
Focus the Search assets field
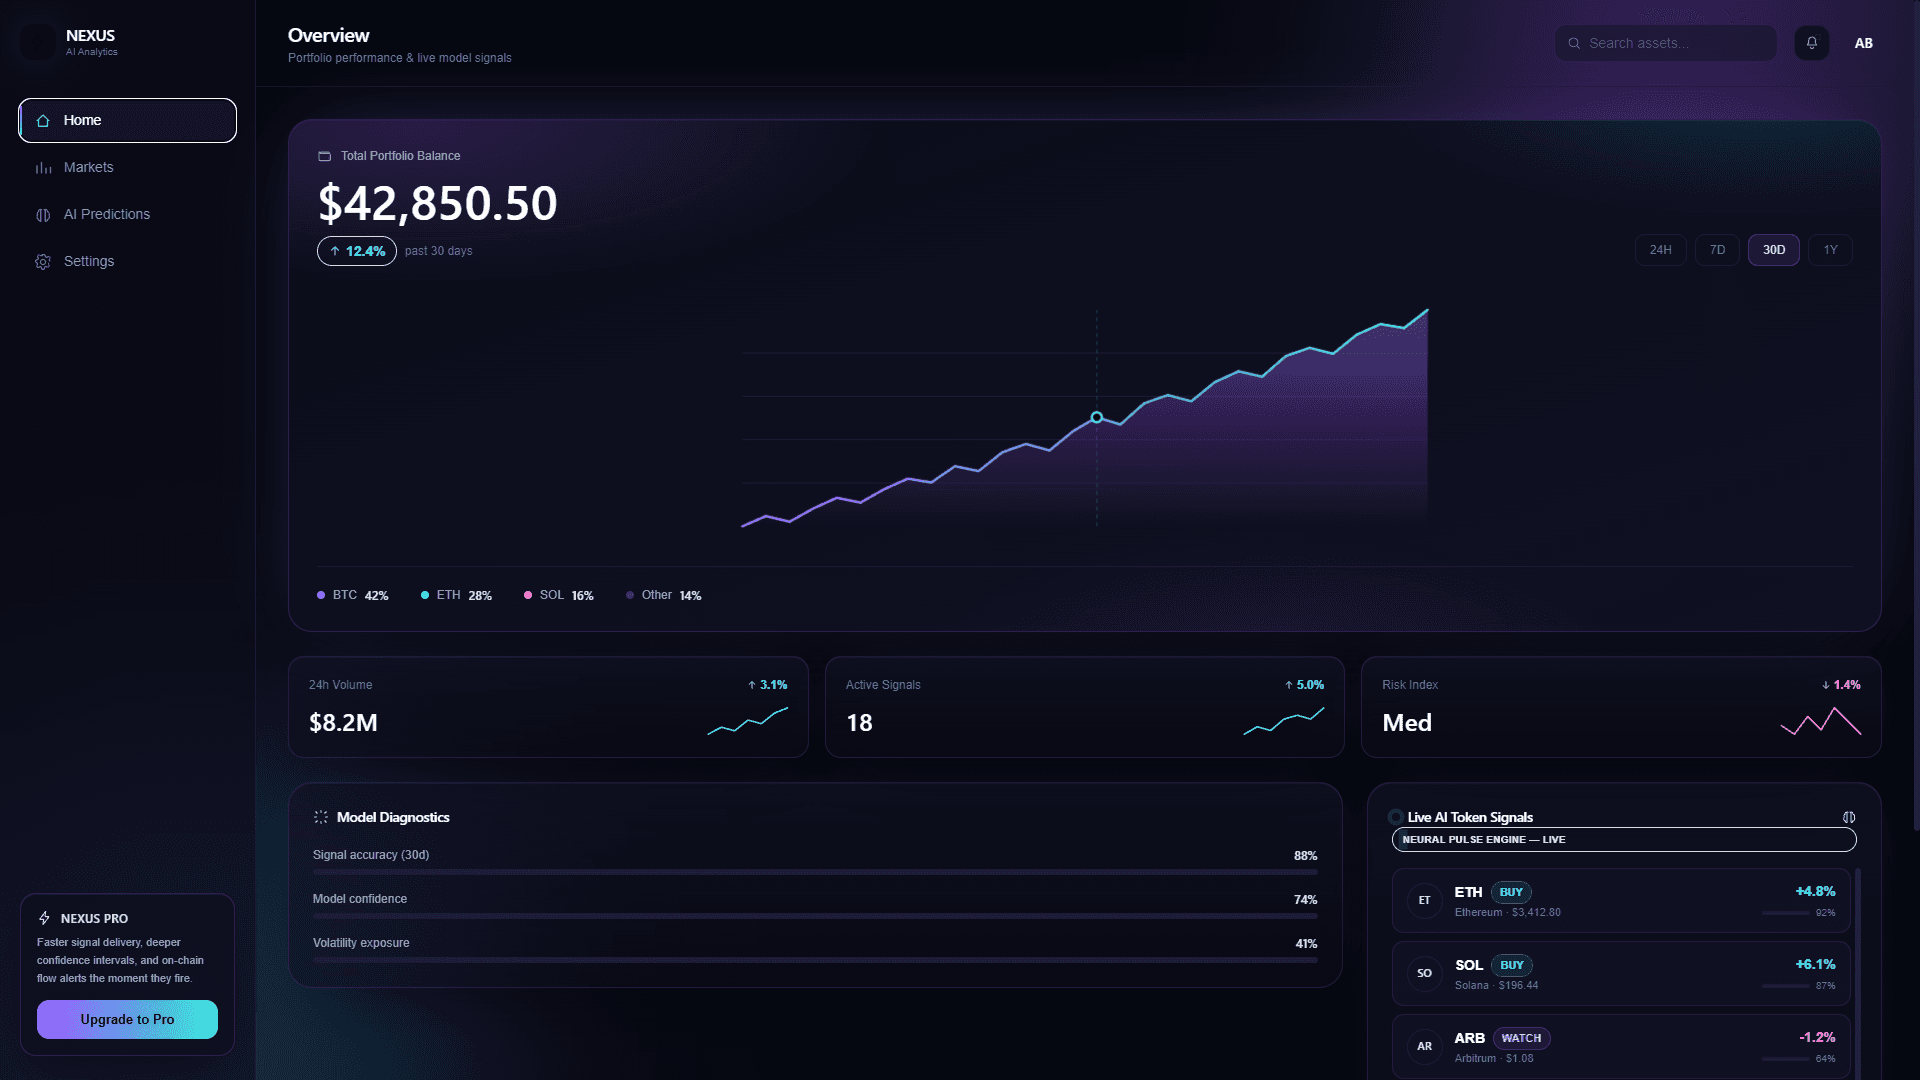click(x=1665, y=43)
